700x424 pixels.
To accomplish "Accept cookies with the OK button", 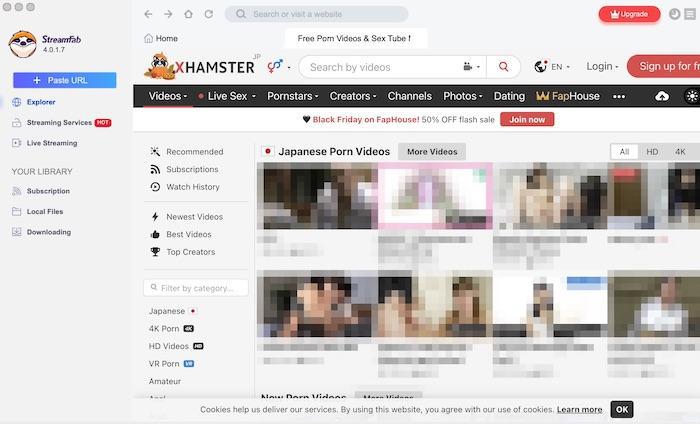I will [622, 409].
